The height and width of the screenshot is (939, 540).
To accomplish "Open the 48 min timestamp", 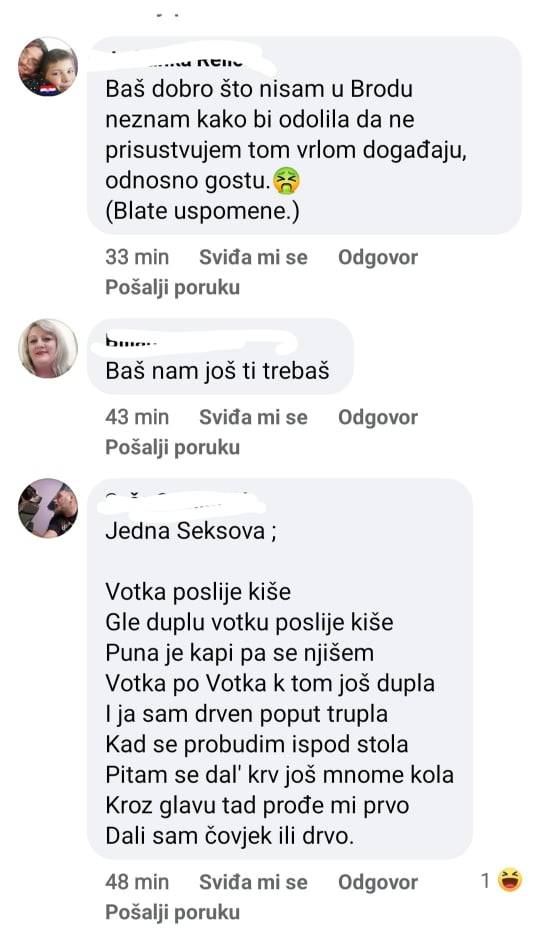I will tap(137, 882).
